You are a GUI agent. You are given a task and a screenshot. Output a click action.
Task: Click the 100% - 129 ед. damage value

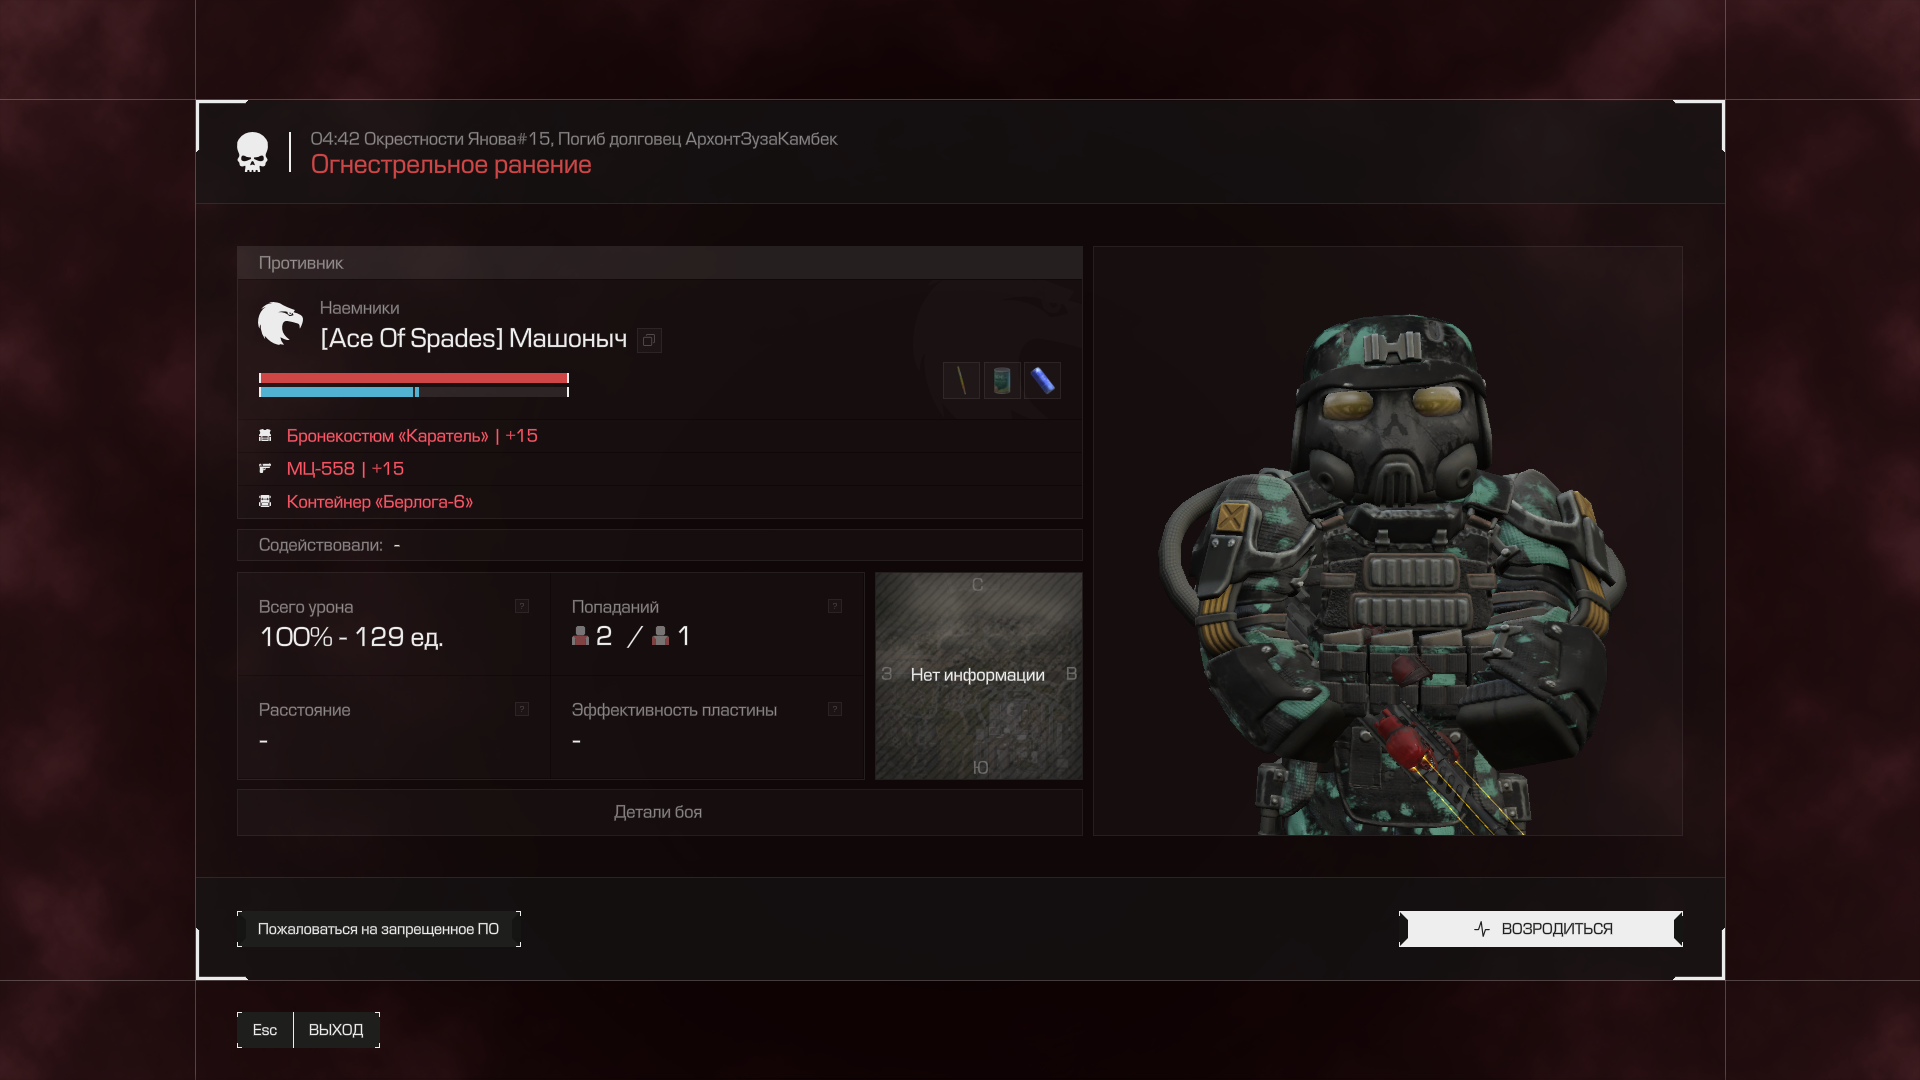(351, 637)
